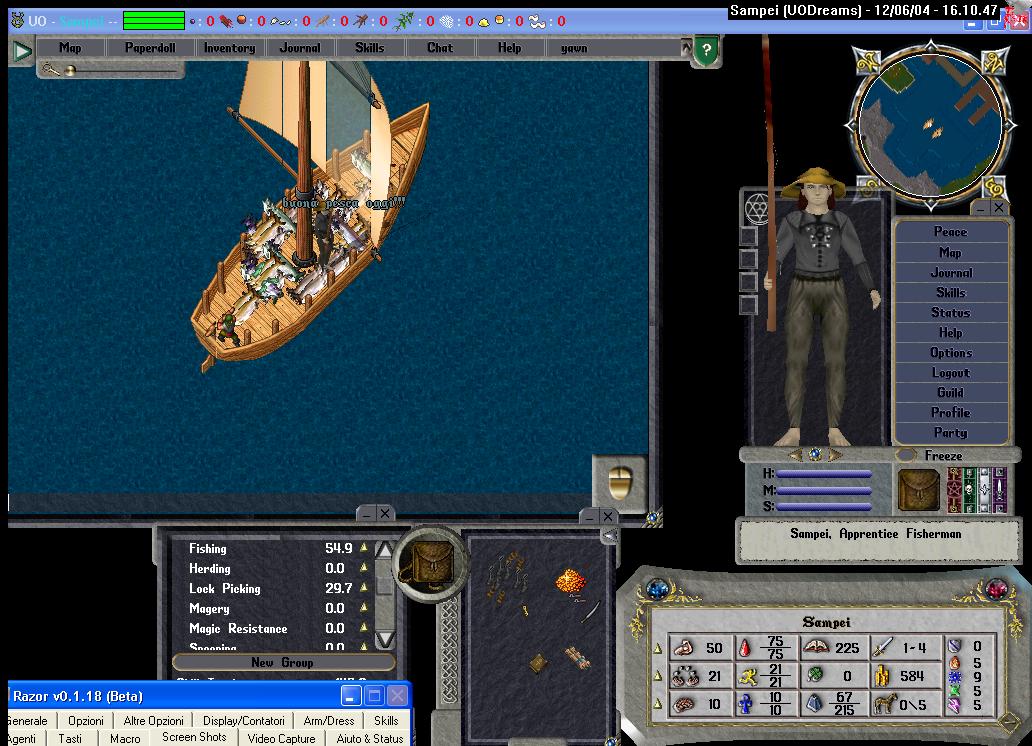Toggle the Fishing skill lock arrow
This screenshot has height=746, width=1032.
click(x=364, y=547)
